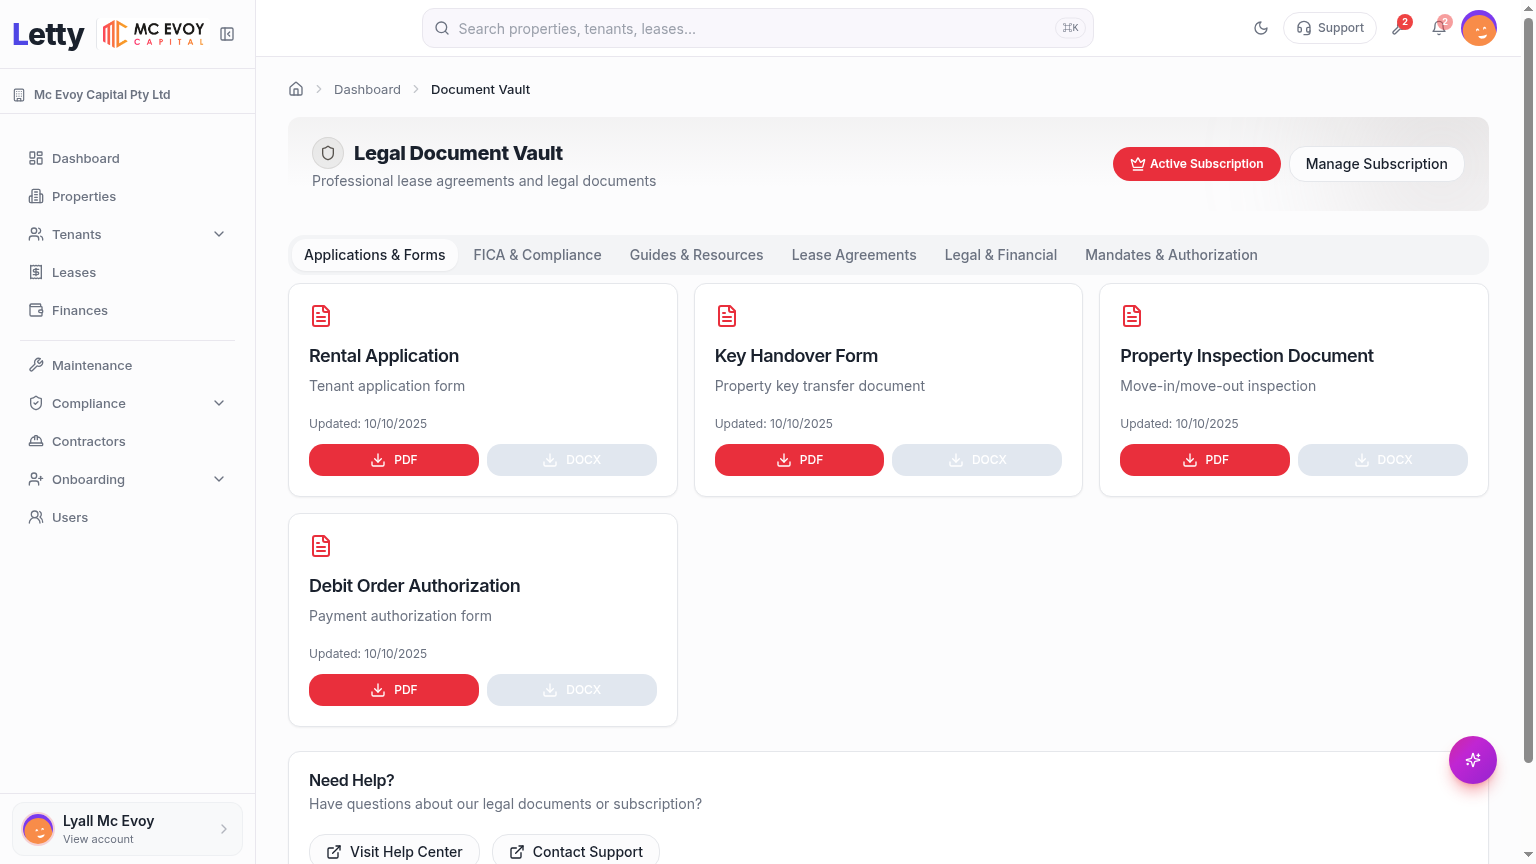Click the Active Subscription badge
1536x864 pixels.
(1196, 164)
